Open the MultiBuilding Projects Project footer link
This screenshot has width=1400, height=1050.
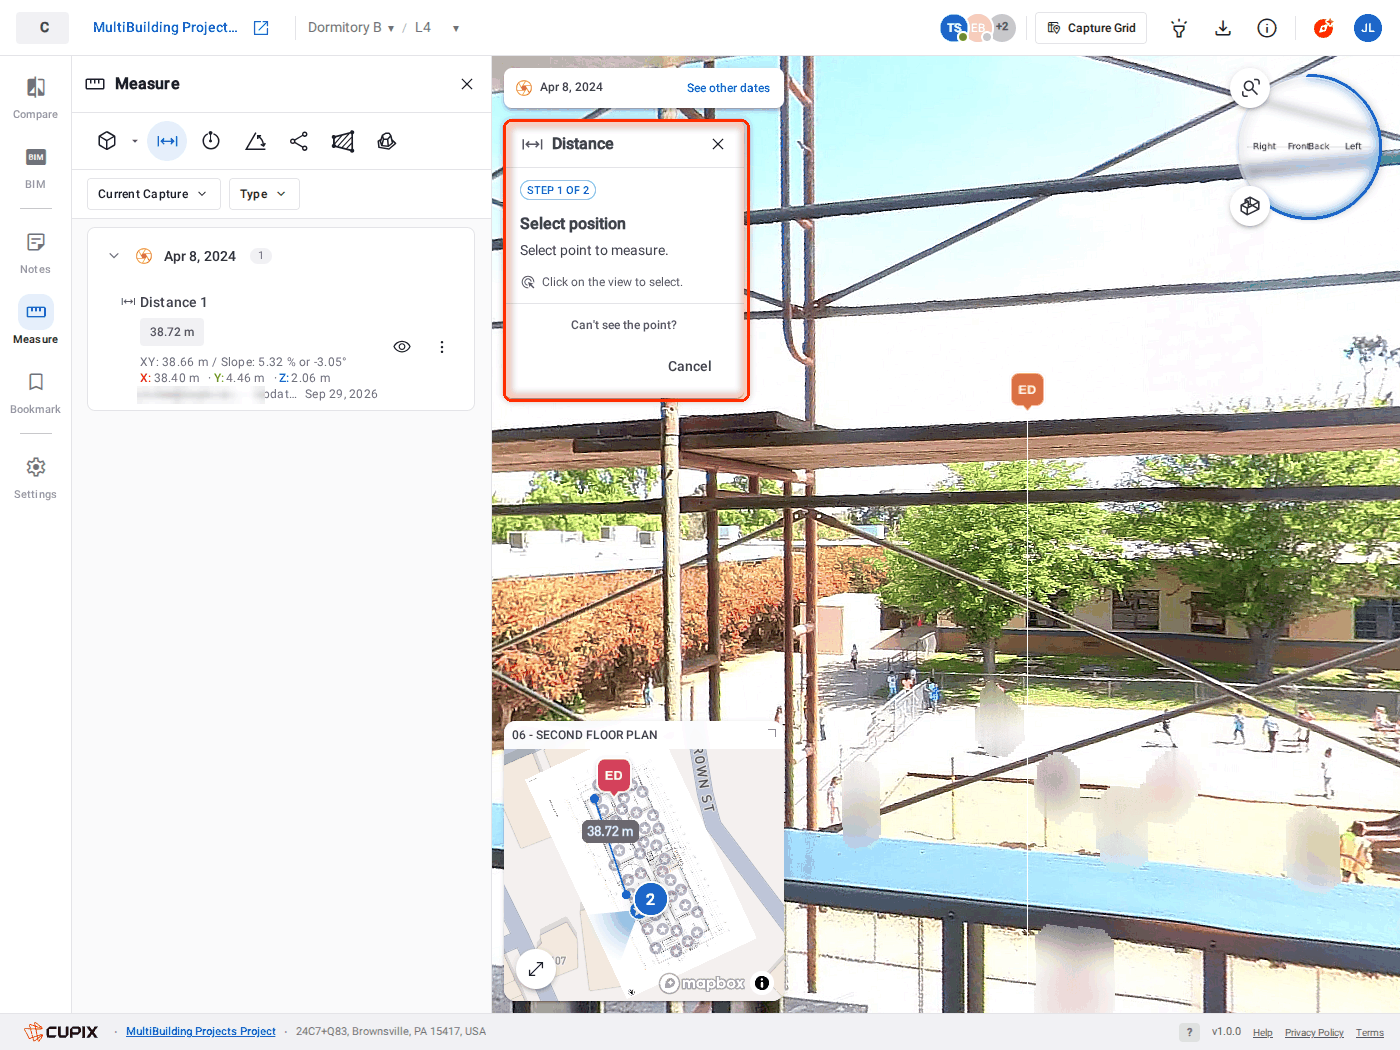(x=201, y=1031)
